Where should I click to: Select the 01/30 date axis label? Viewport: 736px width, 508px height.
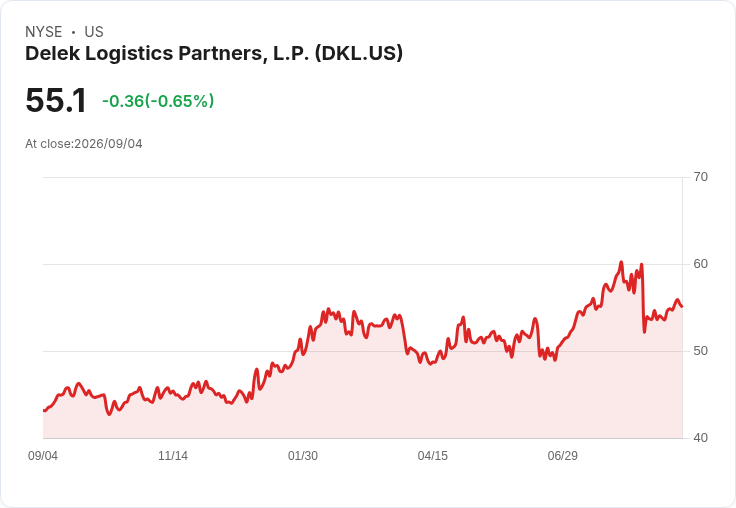[303, 455]
